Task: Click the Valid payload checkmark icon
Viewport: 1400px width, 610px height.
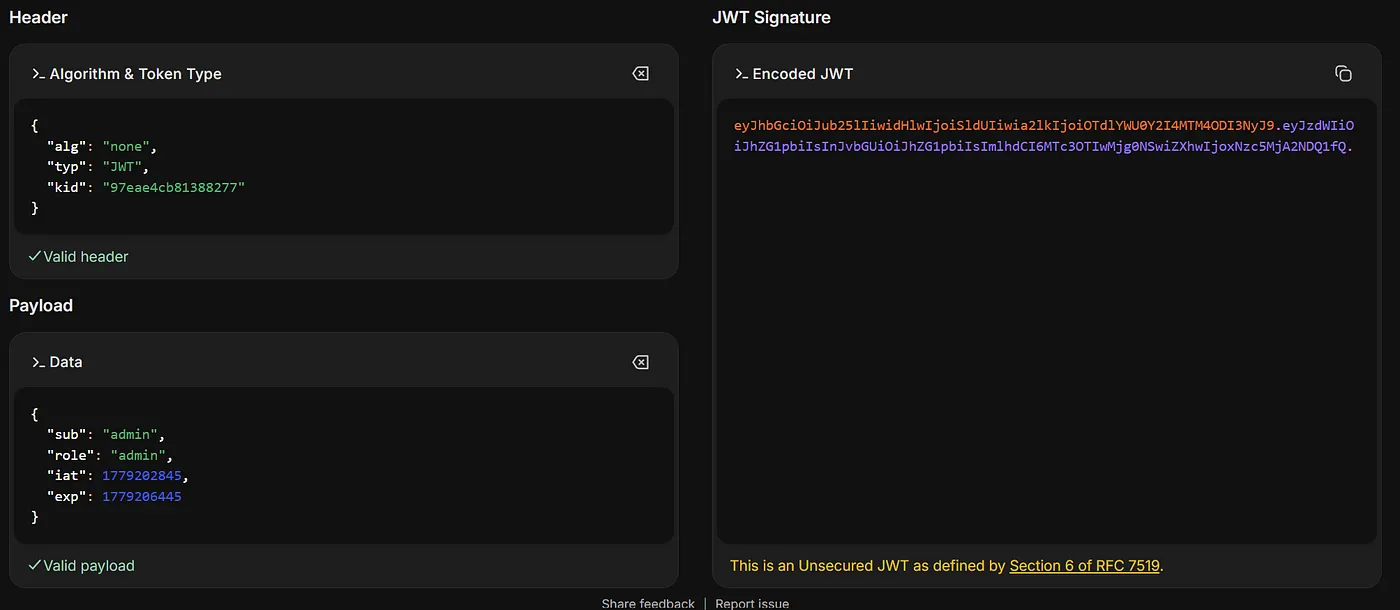Action: pyautogui.click(x=35, y=566)
